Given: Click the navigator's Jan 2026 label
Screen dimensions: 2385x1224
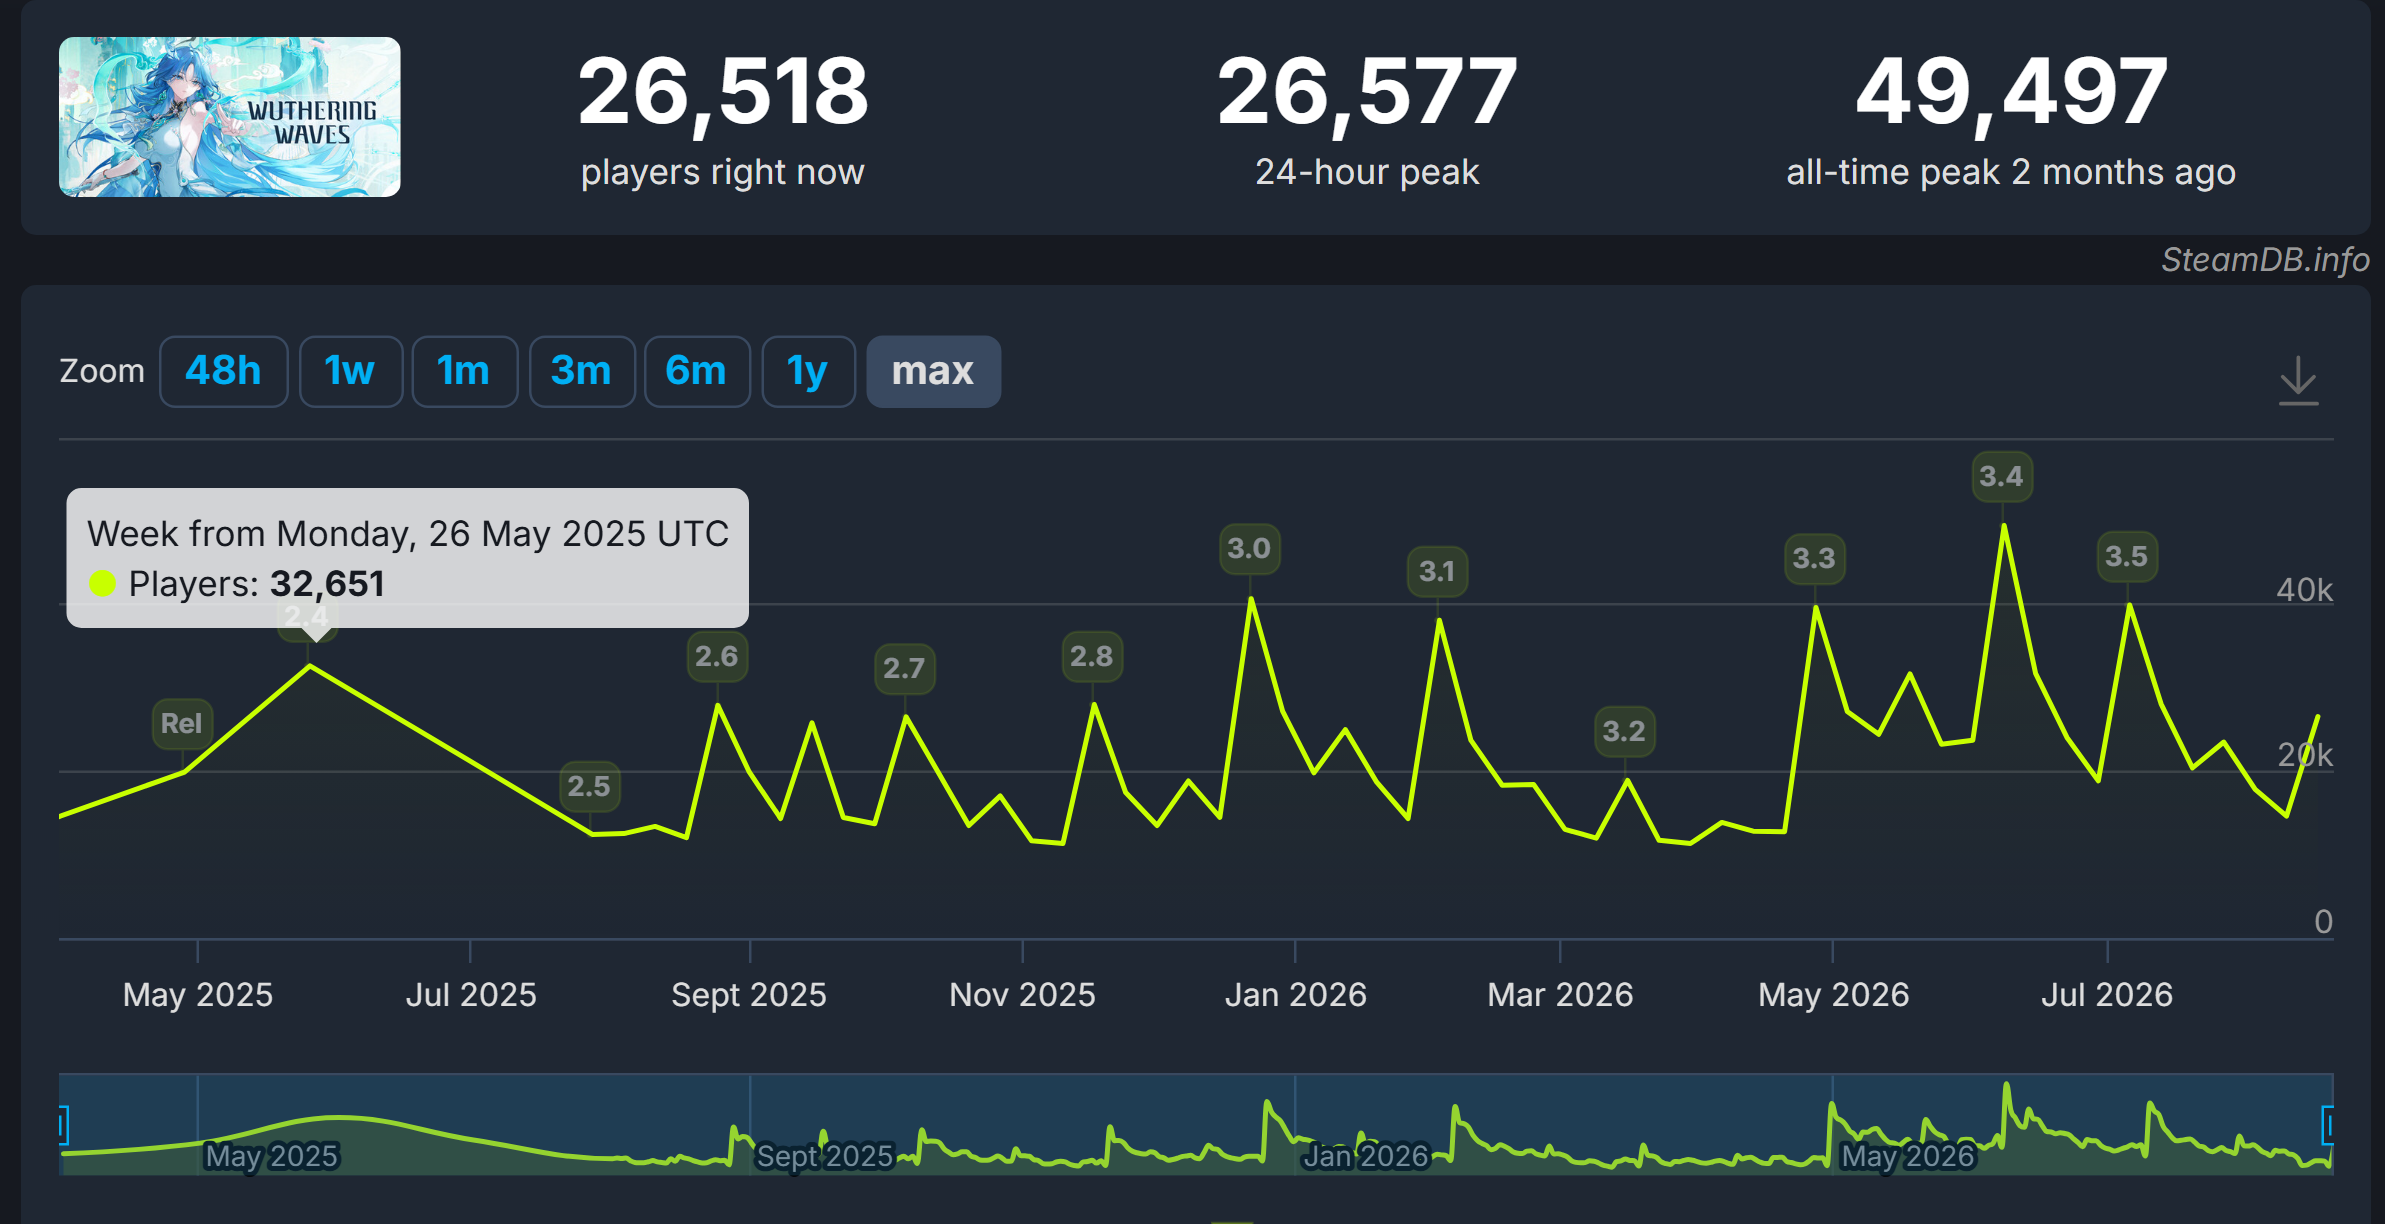Looking at the screenshot, I should click(x=1366, y=1156).
